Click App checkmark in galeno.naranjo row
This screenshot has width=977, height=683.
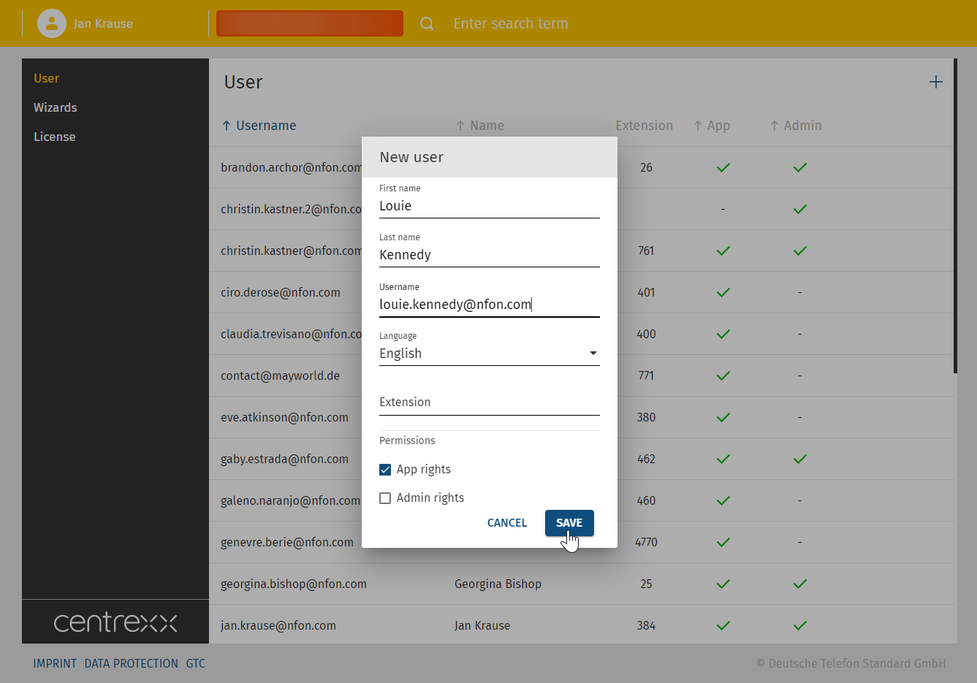(x=723, y=500)
